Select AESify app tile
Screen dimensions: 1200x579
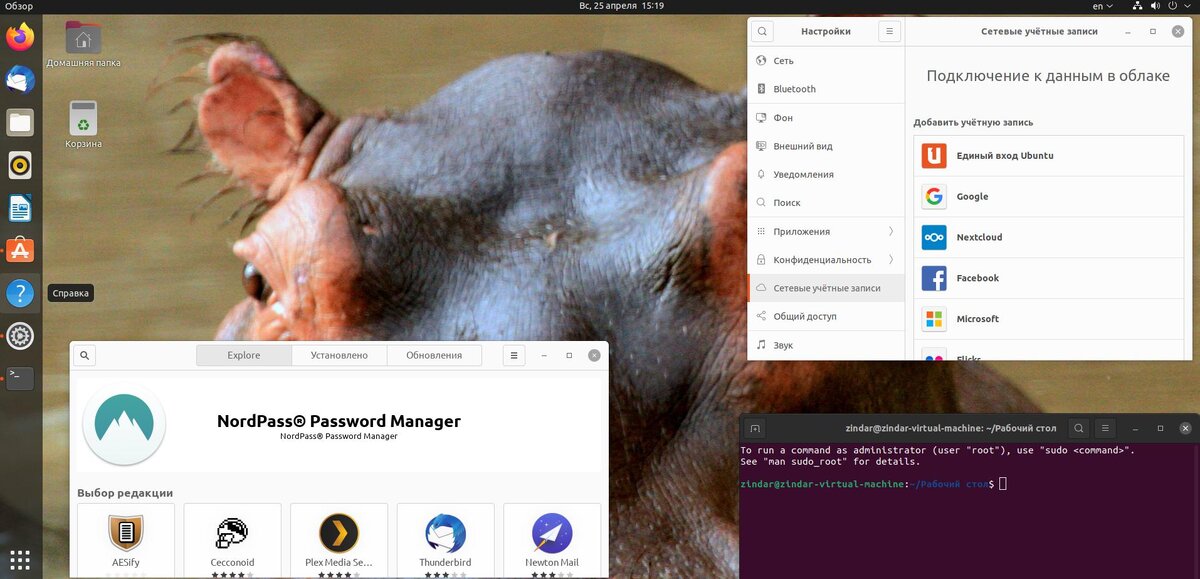tap(126, 540)
